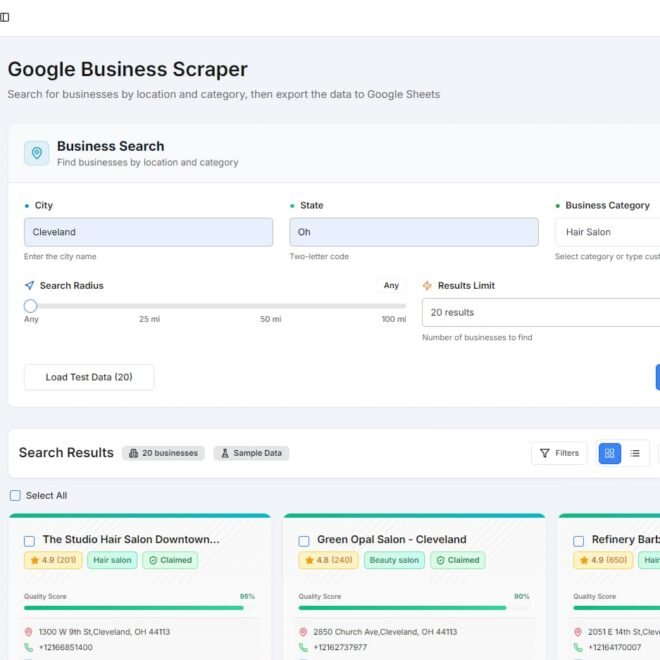Click the star icon on 4.9 (650) rating

pos(584,560)
